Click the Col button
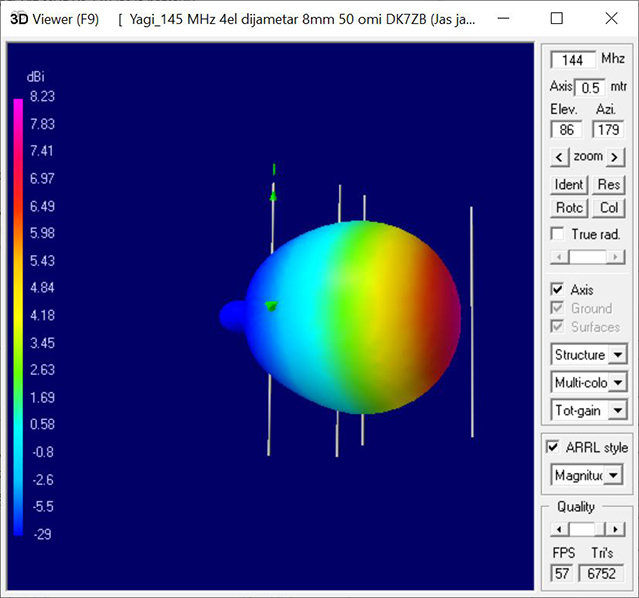The image size is (639, 598). coord(608,208)
